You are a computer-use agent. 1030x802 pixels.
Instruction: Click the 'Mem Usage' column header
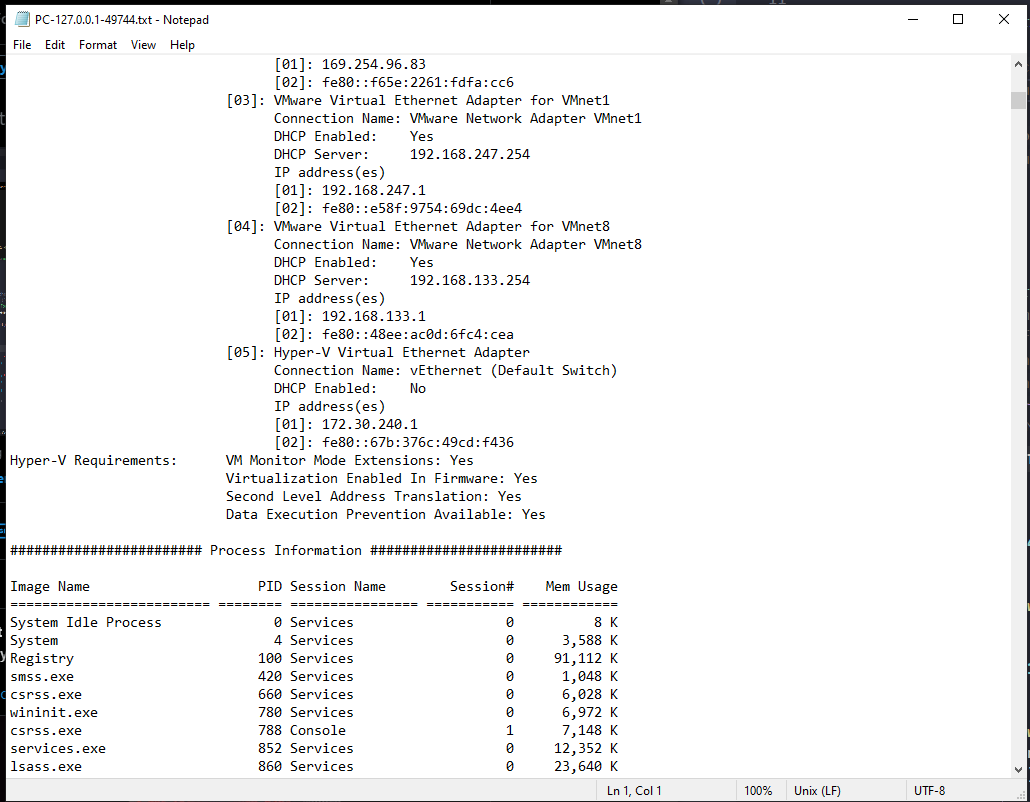[581, 587]
